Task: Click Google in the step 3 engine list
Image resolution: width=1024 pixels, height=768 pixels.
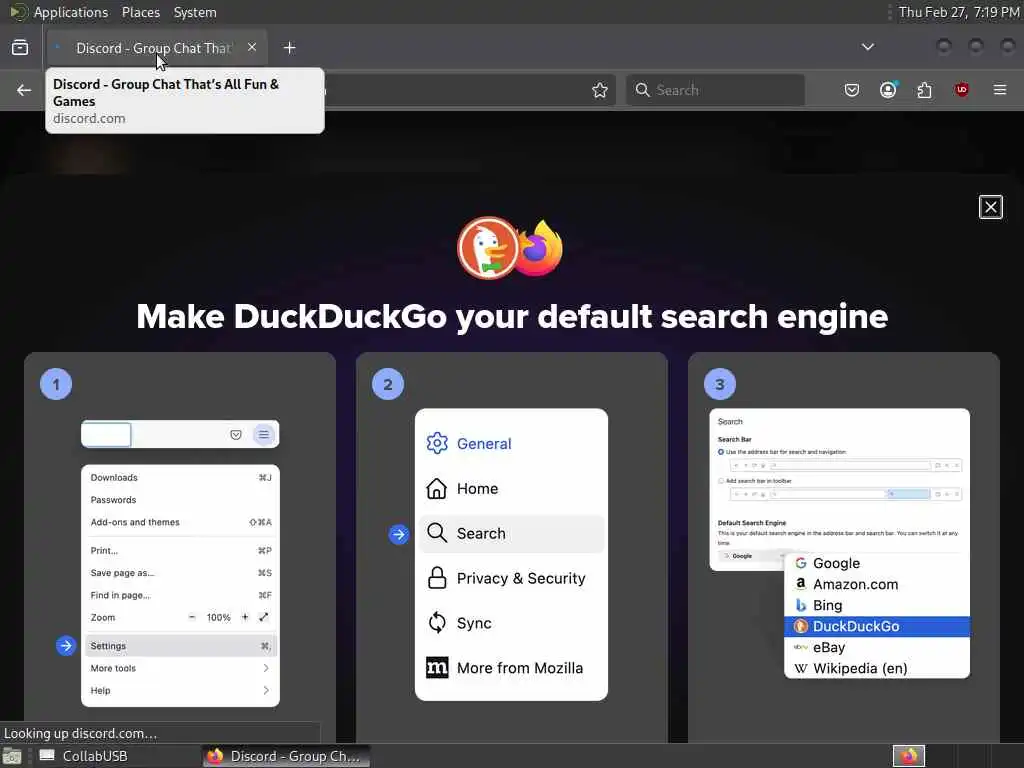Action: (x=877, y=564)
